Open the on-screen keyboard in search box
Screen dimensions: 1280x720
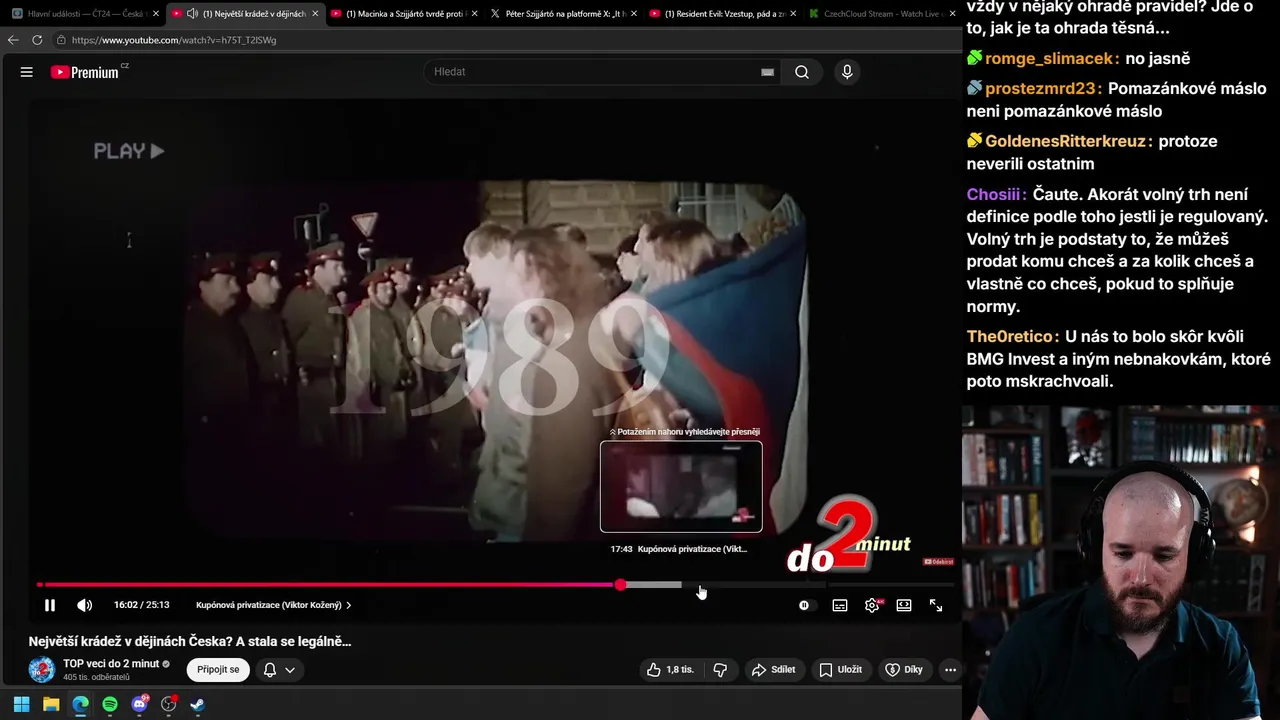pos(767,72)
